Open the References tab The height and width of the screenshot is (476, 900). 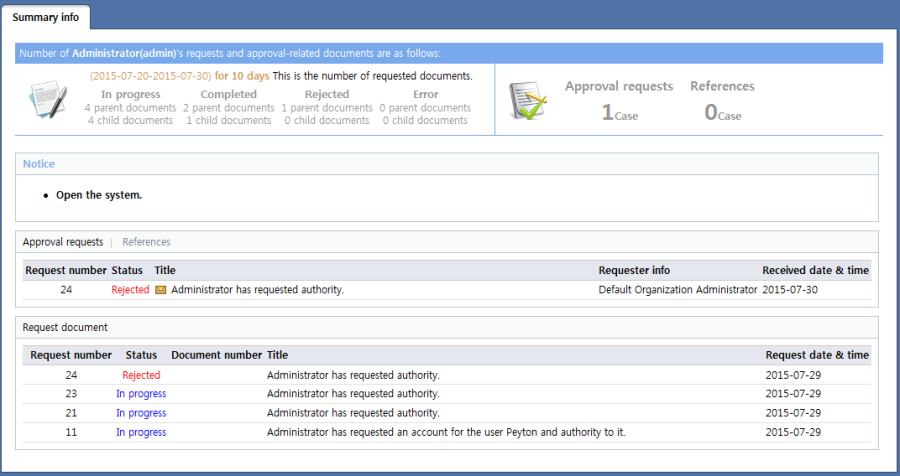coord(146,242)
